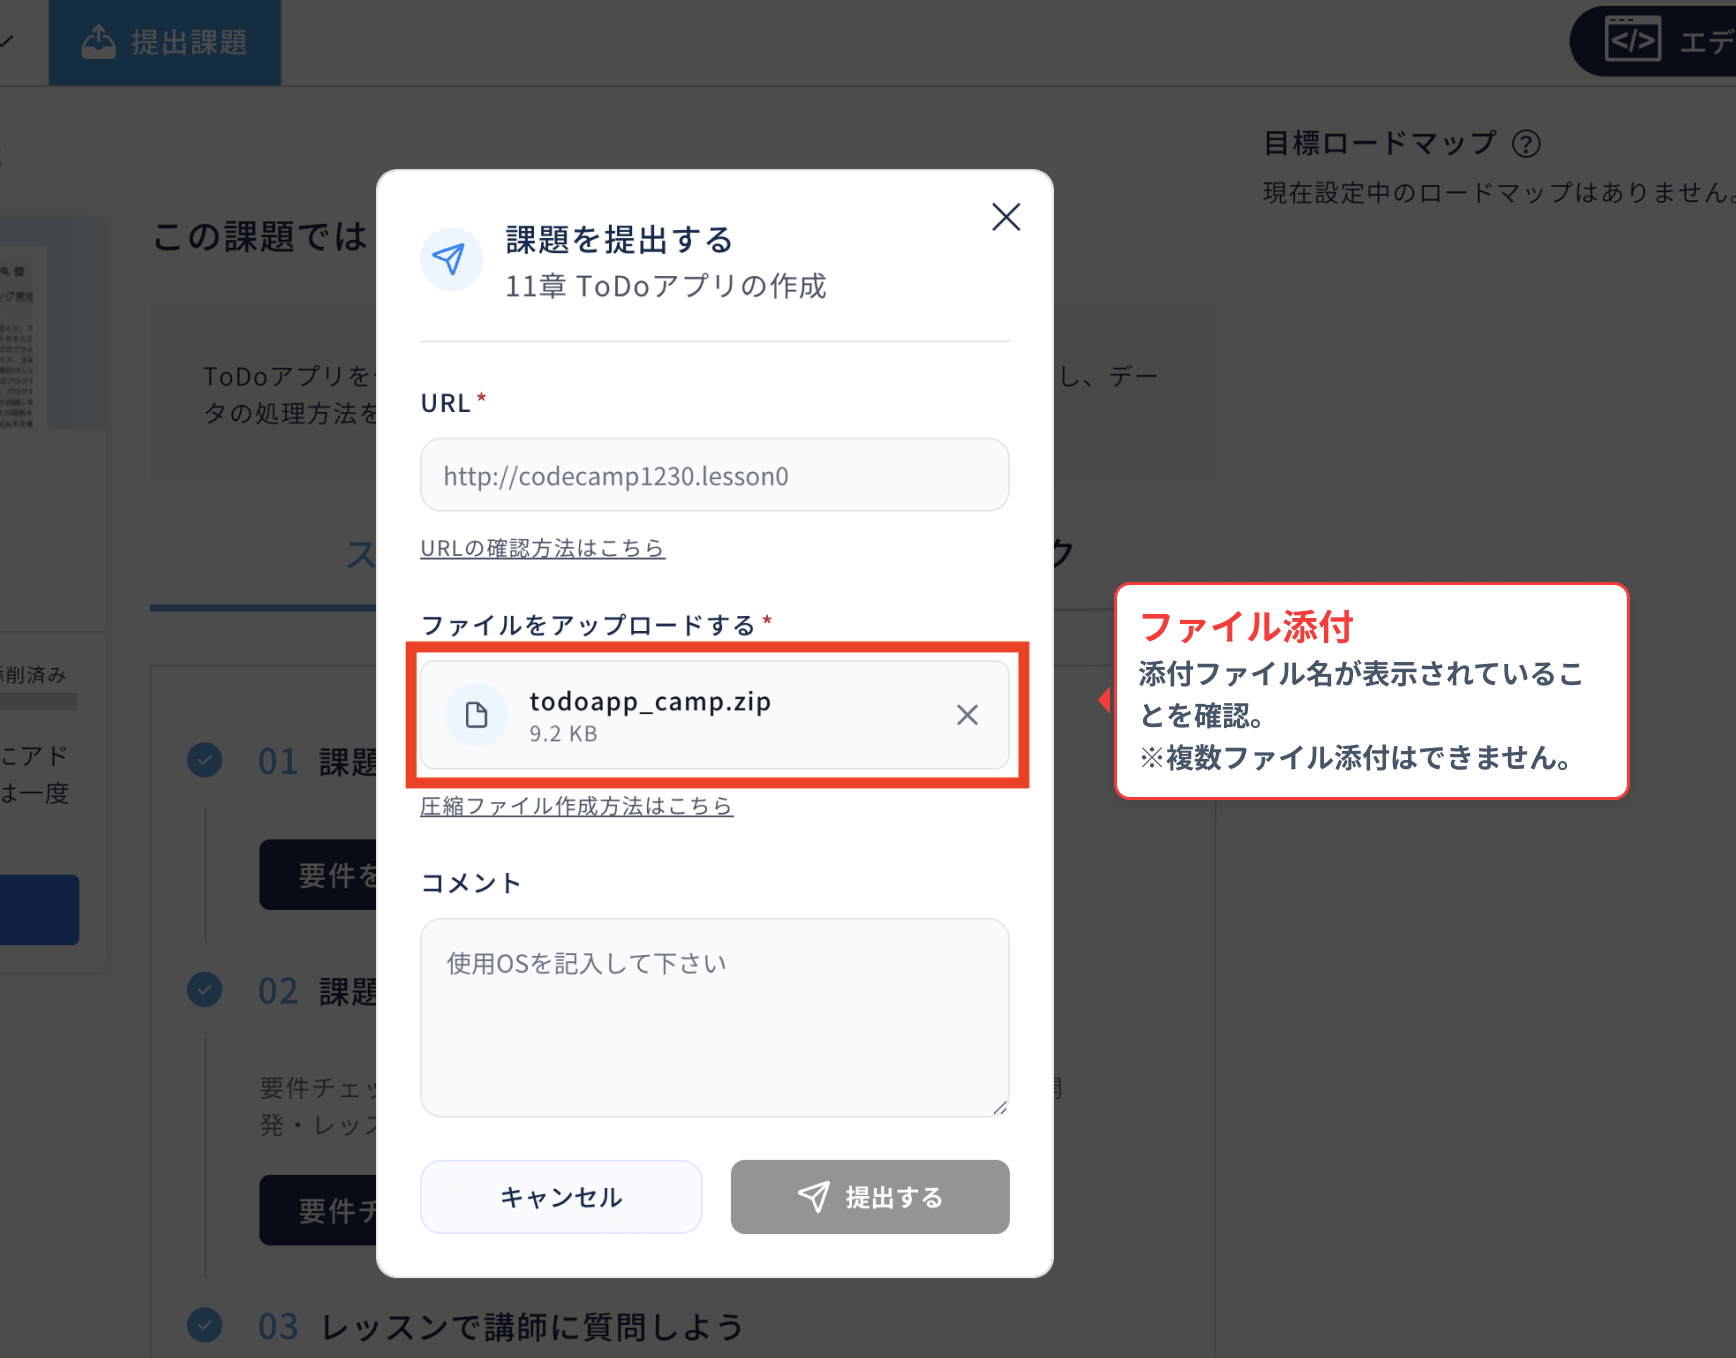Click the 提出する submit button
Viewport: 1736px width, 1358px height.
click(x=870, y=1197)
